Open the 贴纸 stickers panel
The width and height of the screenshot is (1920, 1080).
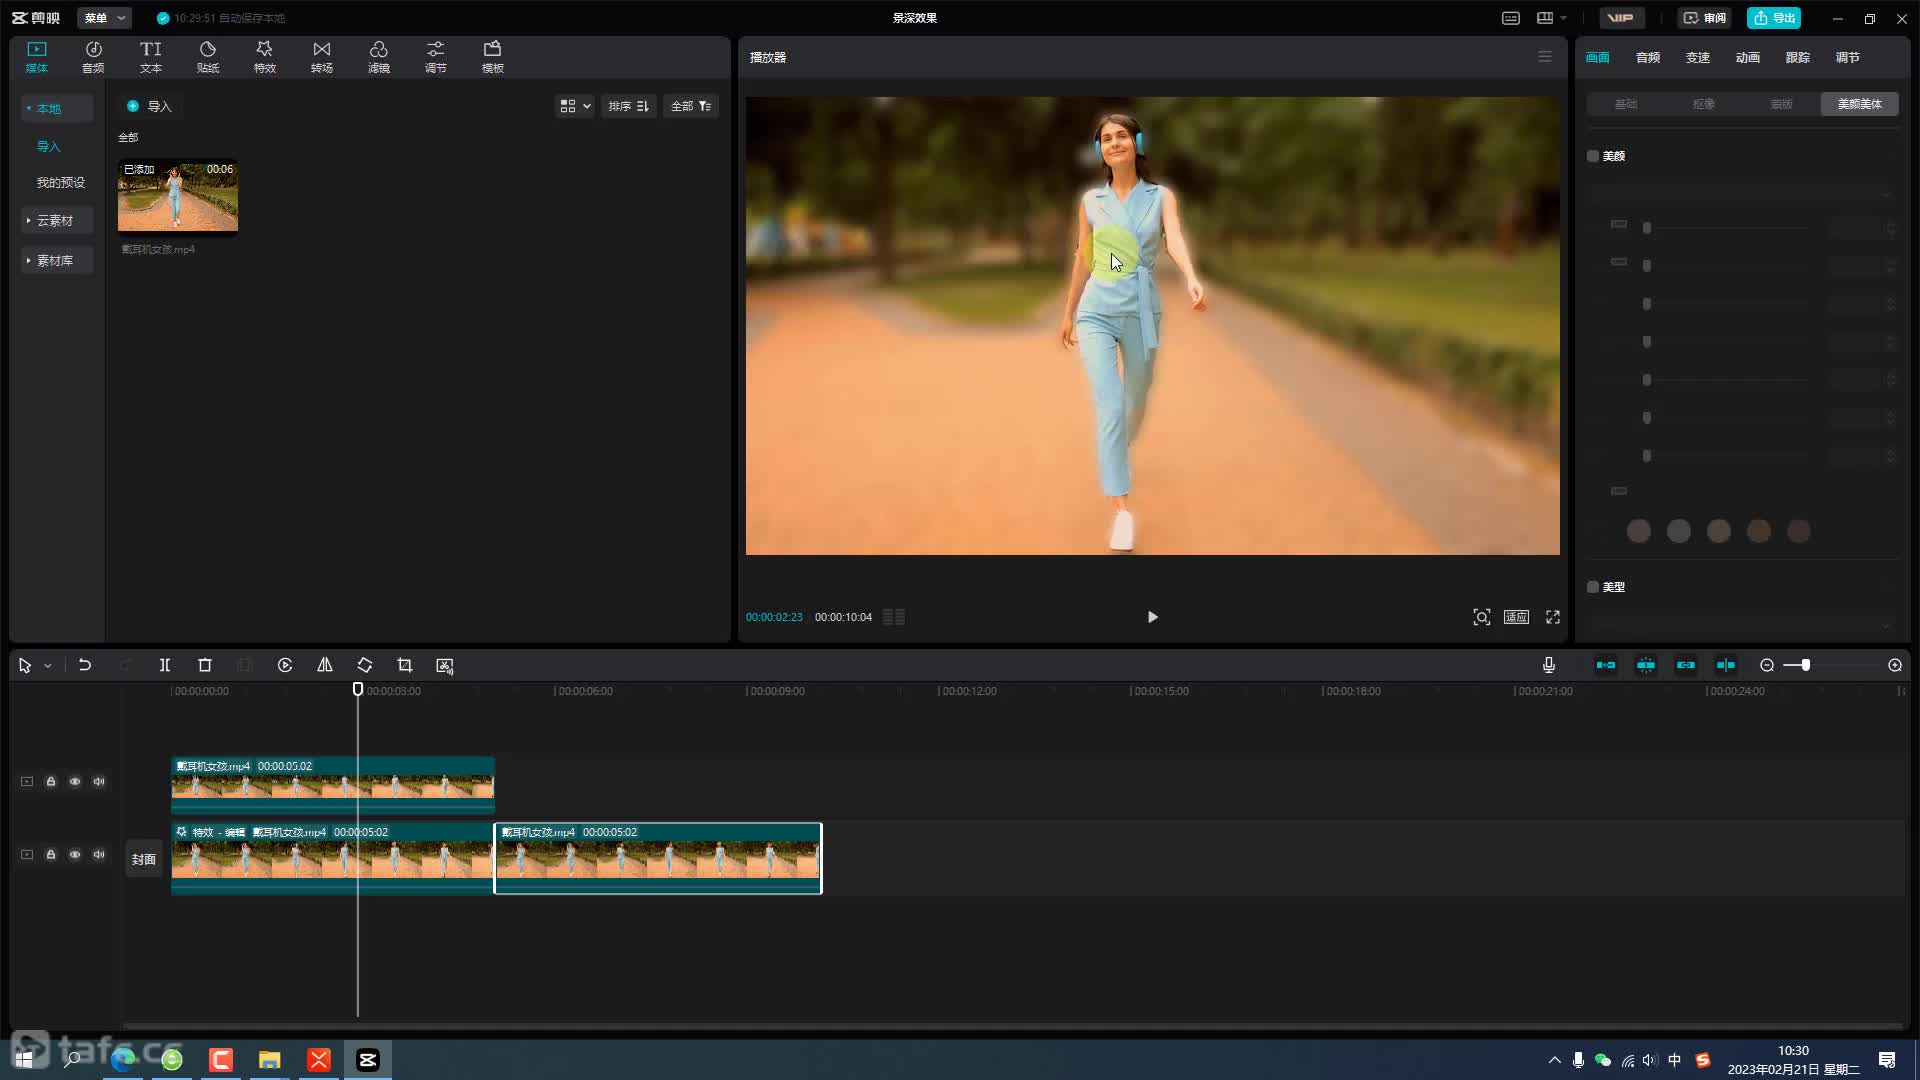208,57
